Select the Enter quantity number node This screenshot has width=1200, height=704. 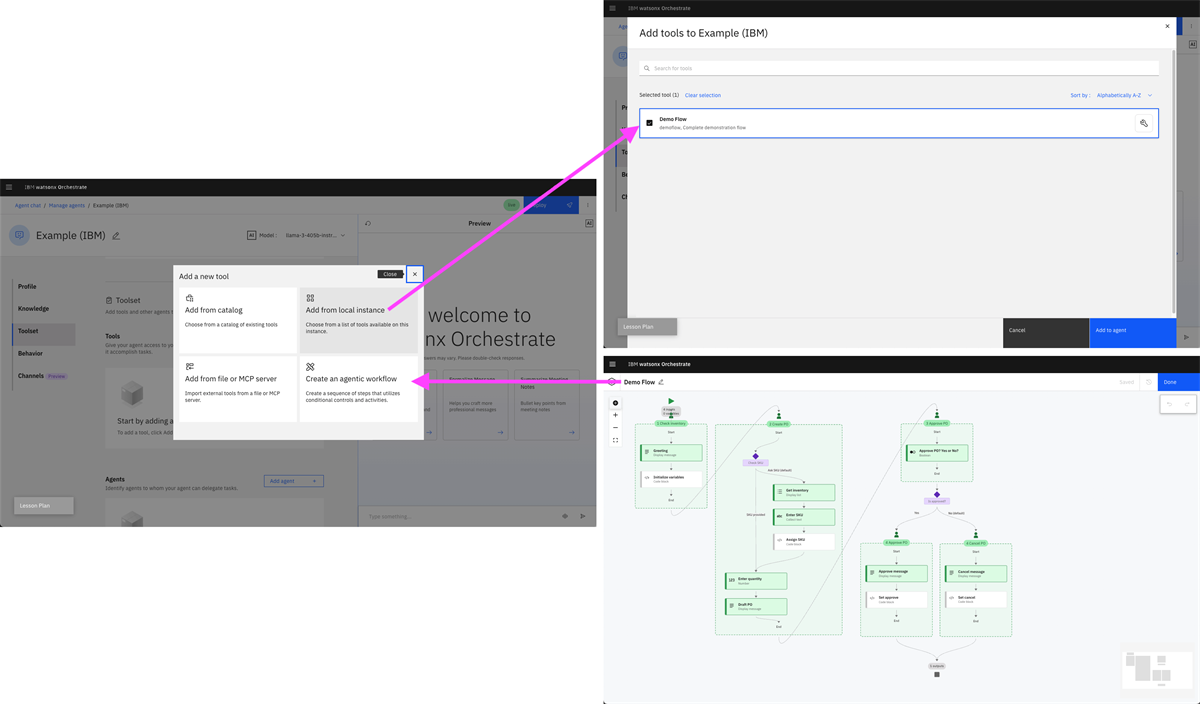[x=756, y=580]
